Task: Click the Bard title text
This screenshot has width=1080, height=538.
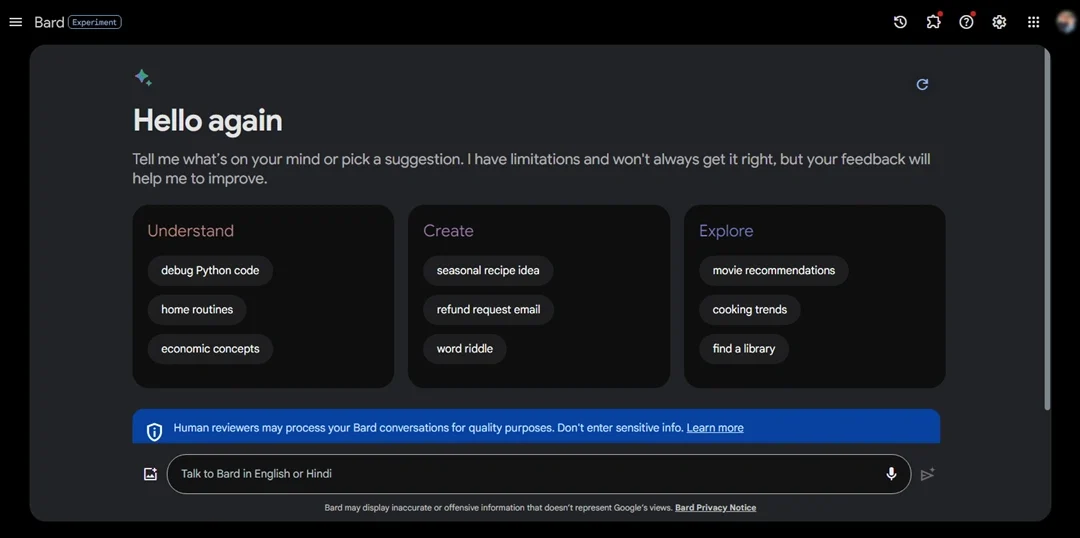Action: click(49, 22)
